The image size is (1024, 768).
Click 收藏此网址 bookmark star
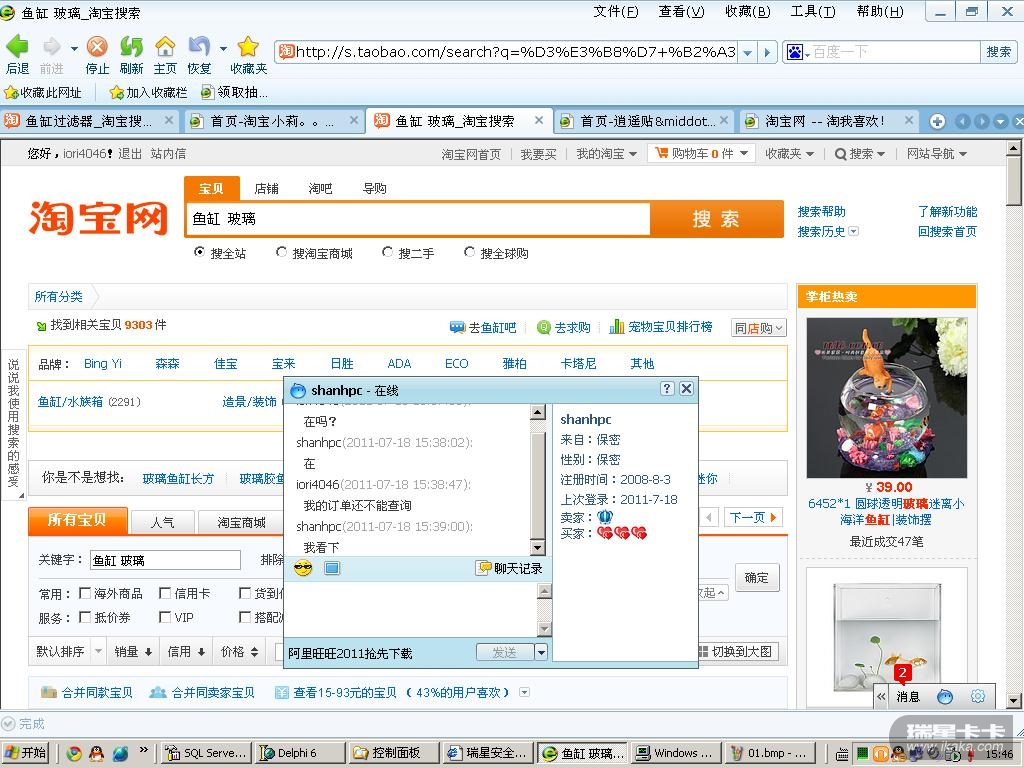[42, 93]
